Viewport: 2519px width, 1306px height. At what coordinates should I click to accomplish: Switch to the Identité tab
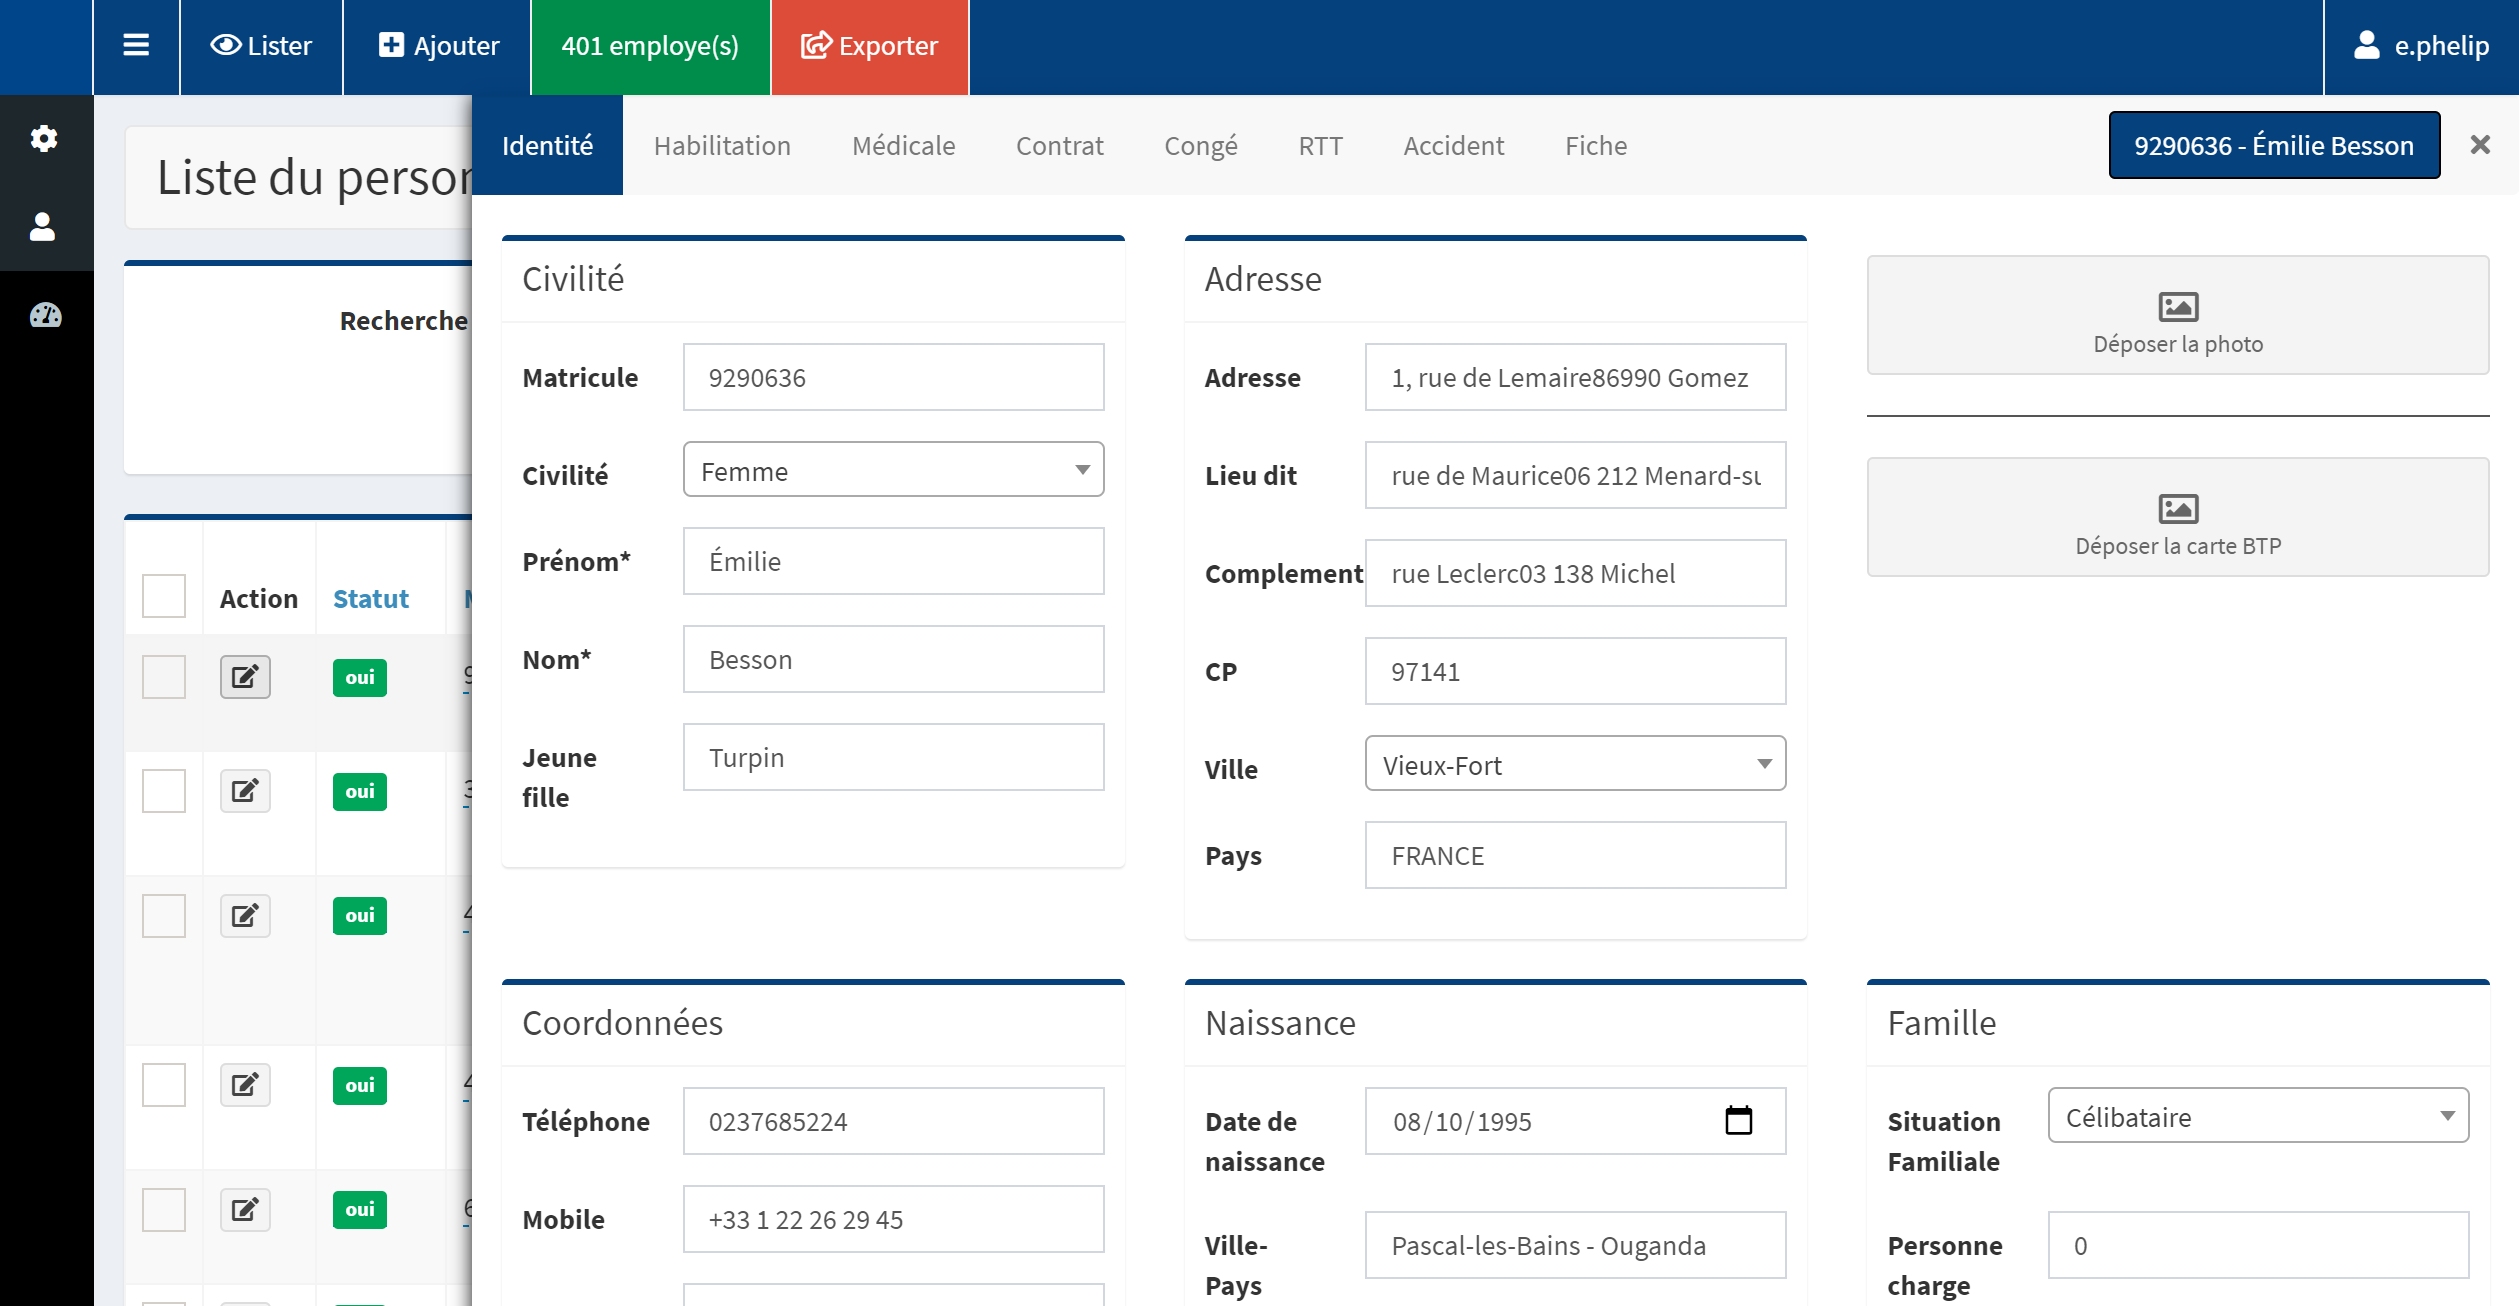tap(547, 145)
